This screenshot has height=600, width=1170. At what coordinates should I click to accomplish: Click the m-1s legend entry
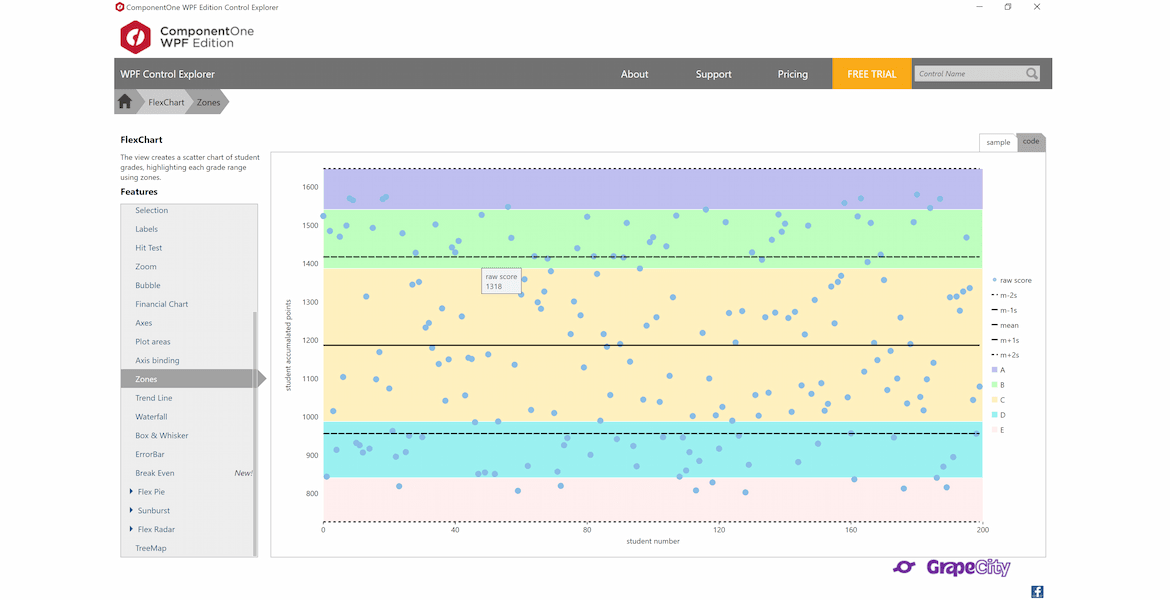(x=1004, y=310)
